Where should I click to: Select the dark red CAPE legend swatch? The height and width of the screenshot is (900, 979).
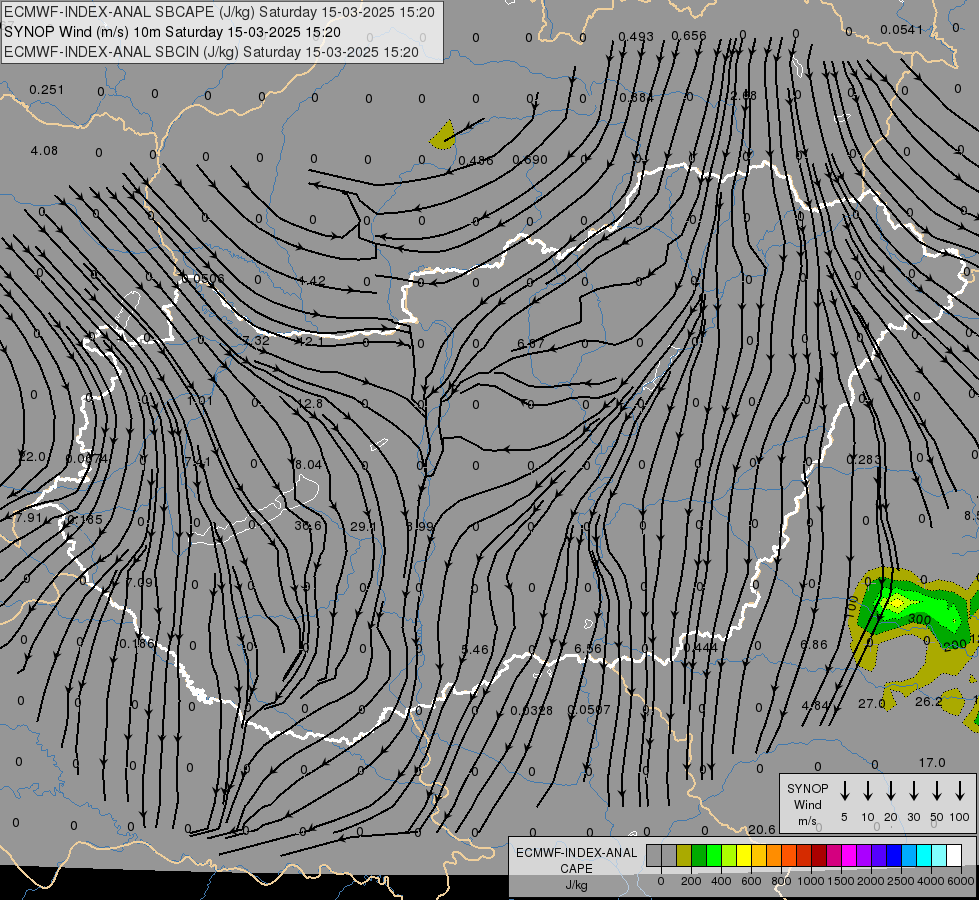point(819,855)
